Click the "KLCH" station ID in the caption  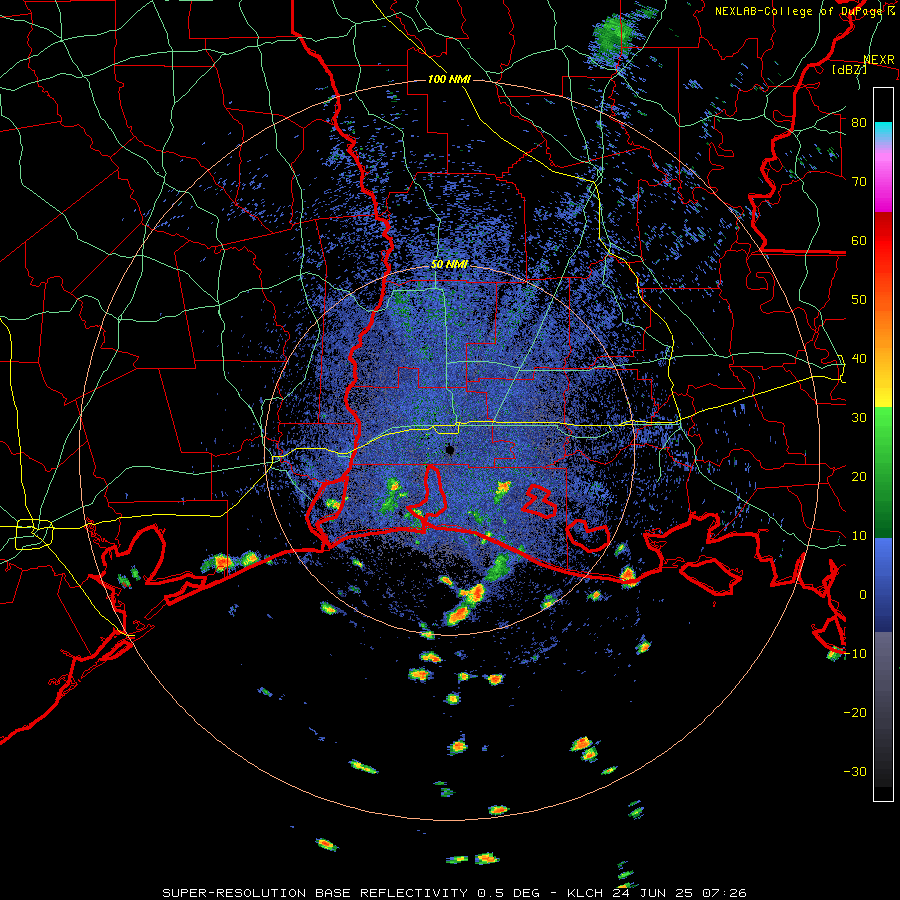(585, 893)
